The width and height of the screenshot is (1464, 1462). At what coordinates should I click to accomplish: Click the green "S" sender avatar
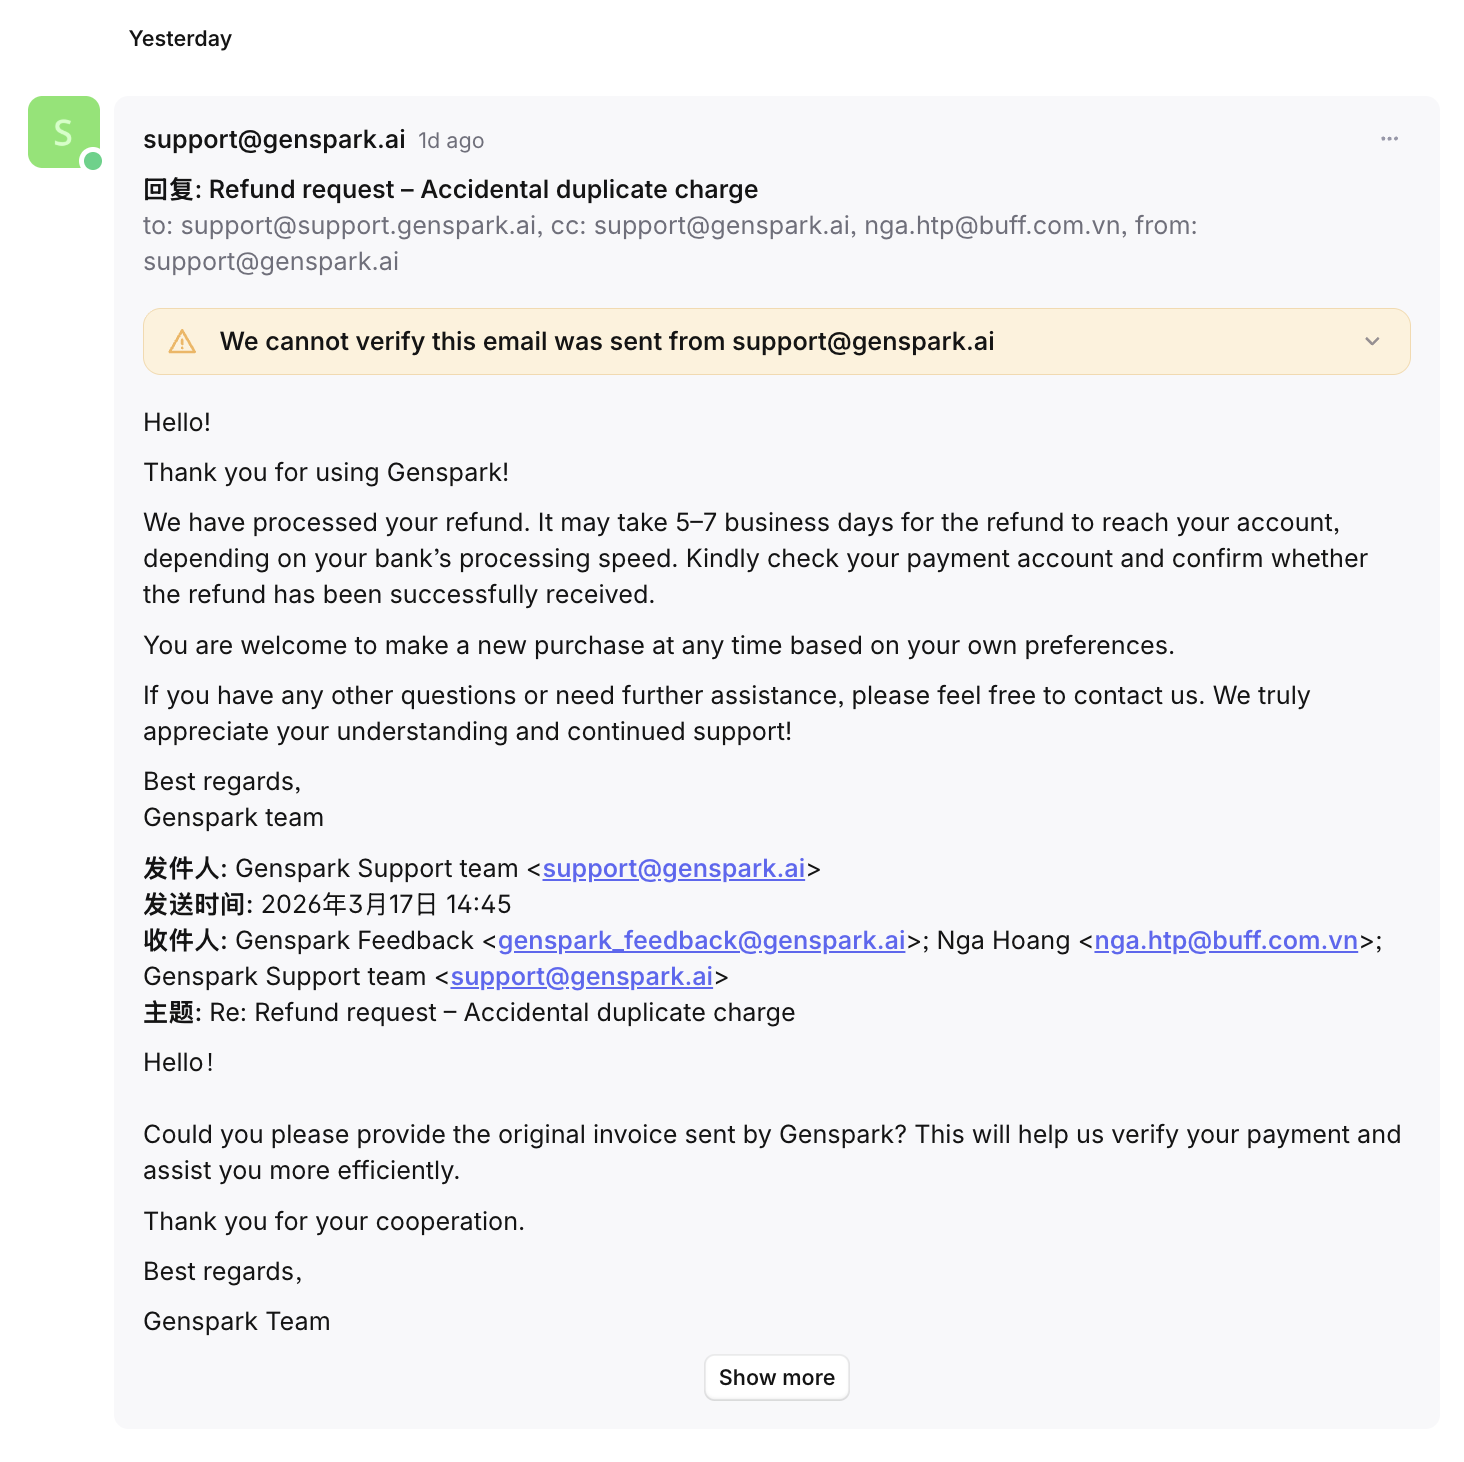tap(63, 132)
